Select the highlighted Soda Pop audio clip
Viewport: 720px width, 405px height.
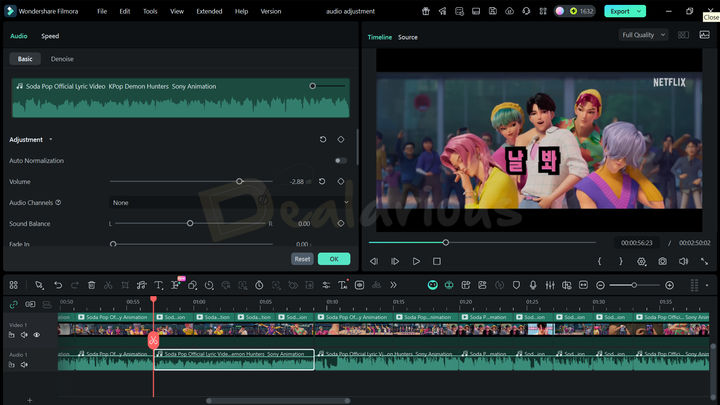(x=234, y=360)
